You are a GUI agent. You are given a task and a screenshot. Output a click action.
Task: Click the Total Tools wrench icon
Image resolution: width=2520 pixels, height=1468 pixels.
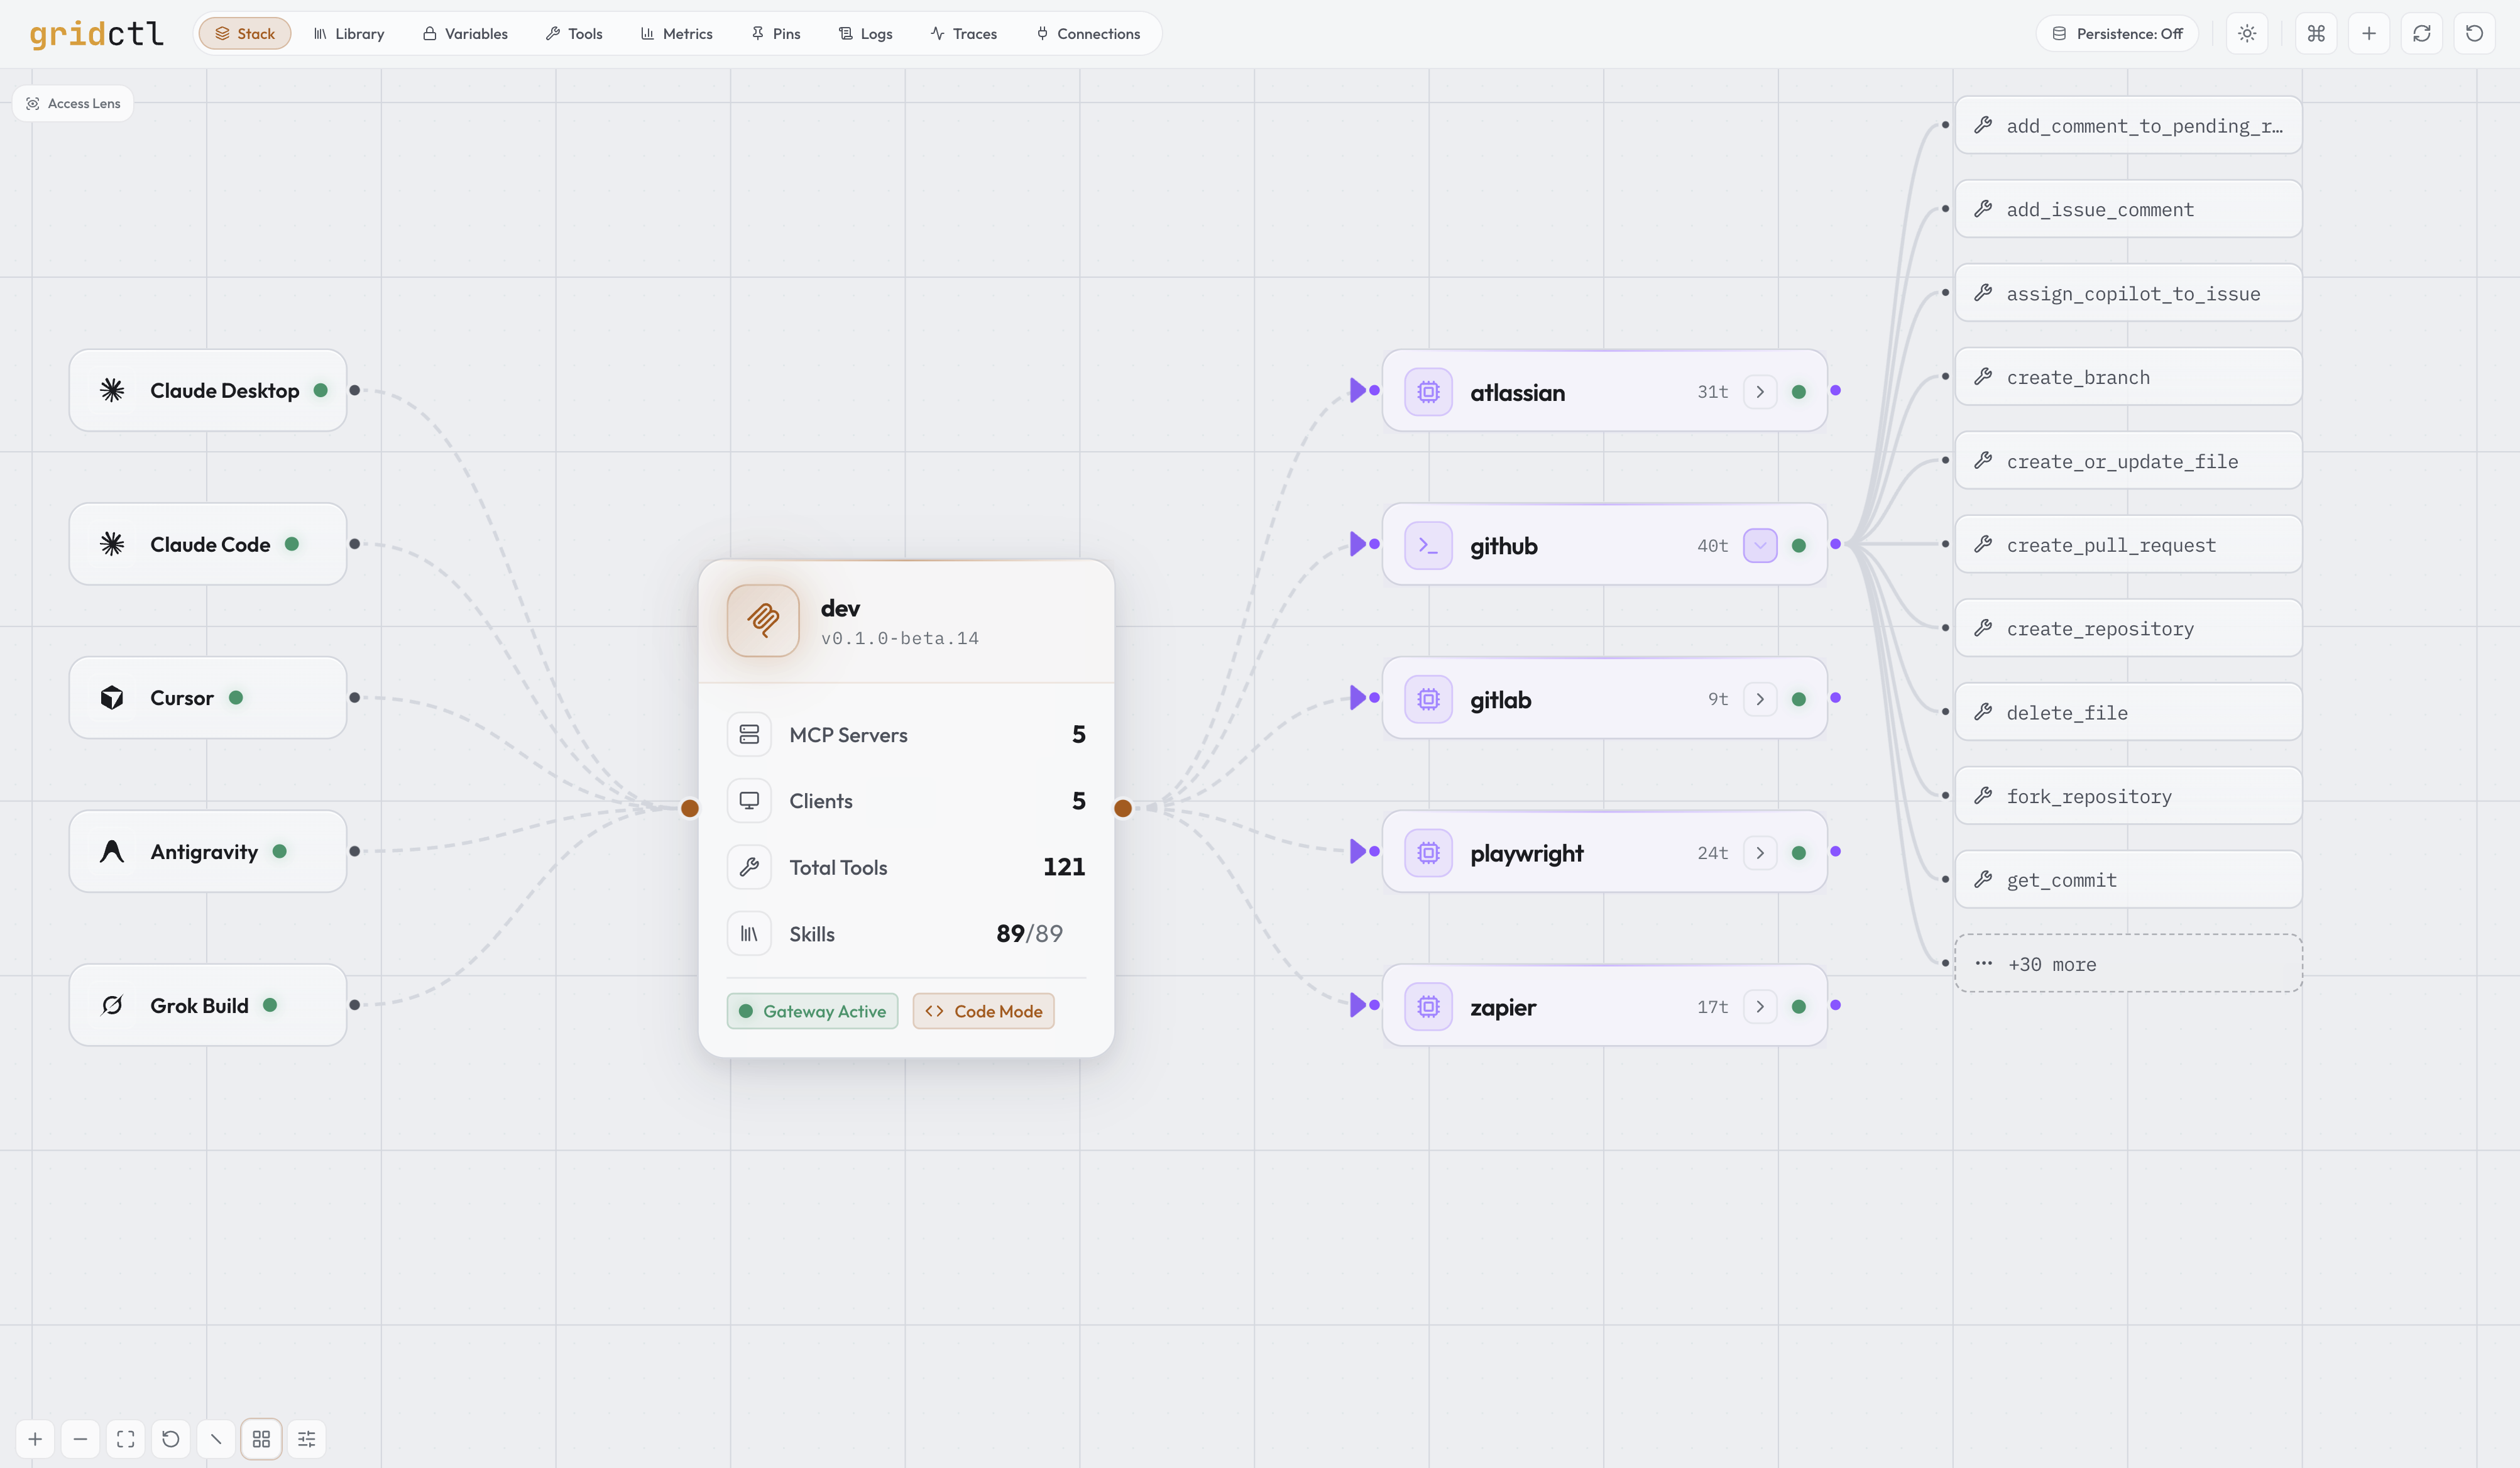pyautogui.click(x=749, y=868)
